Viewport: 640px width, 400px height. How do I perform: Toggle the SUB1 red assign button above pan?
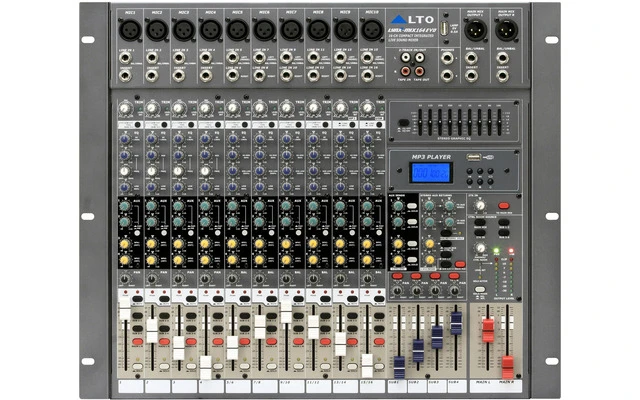[397, 276]
